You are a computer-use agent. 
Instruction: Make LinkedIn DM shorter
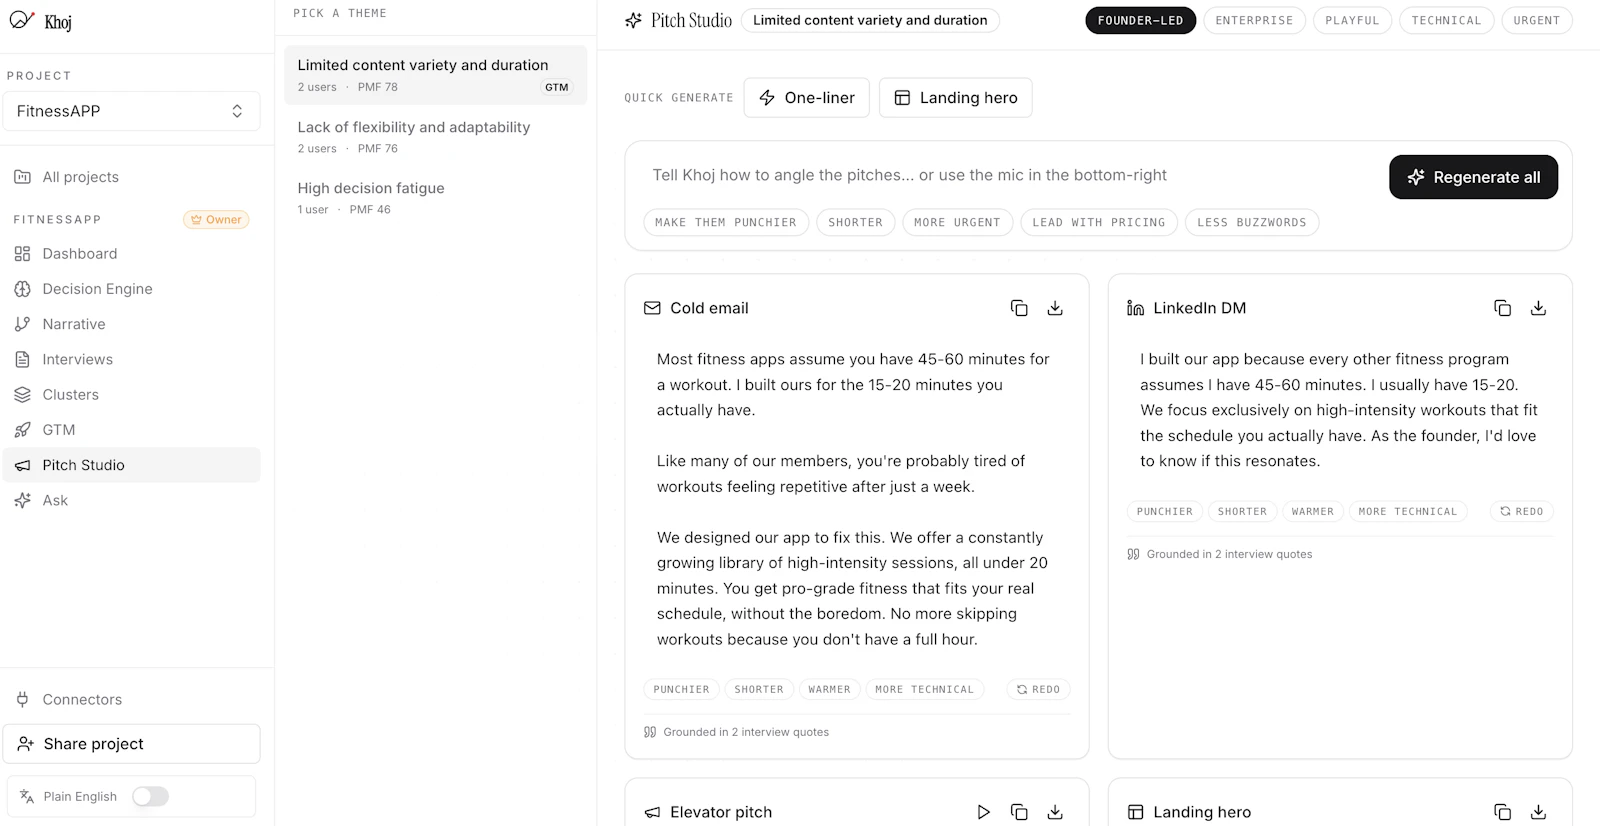[1242, 511]
